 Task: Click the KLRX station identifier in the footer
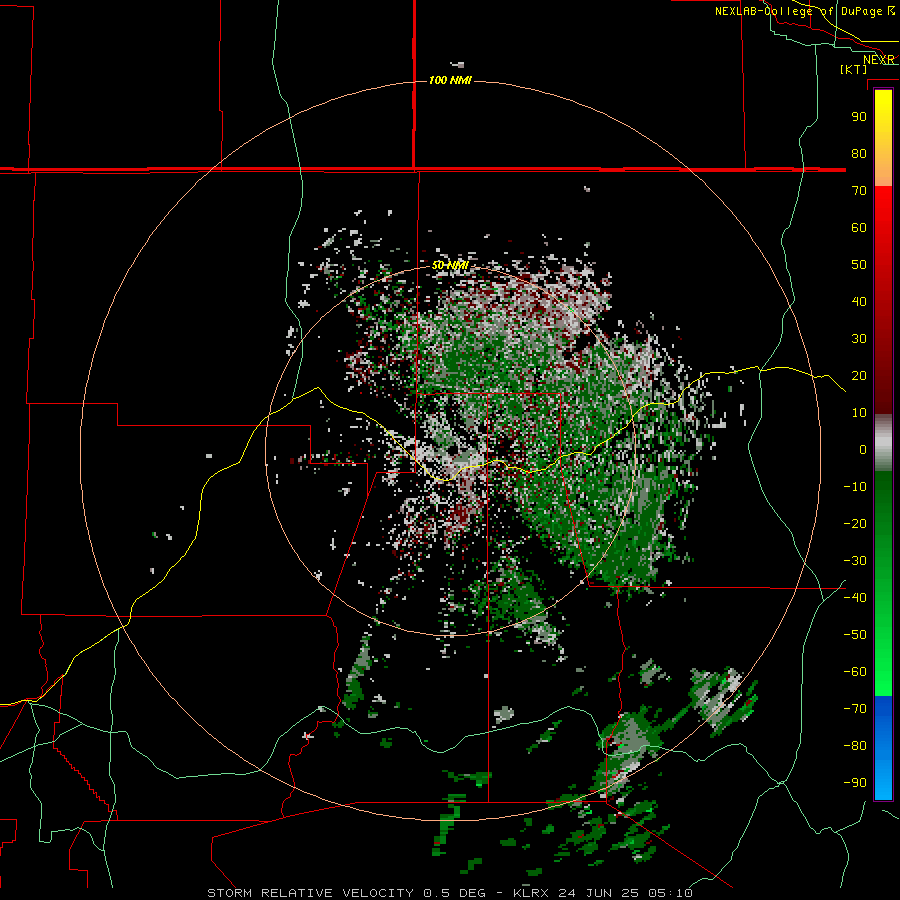point(531,893)
